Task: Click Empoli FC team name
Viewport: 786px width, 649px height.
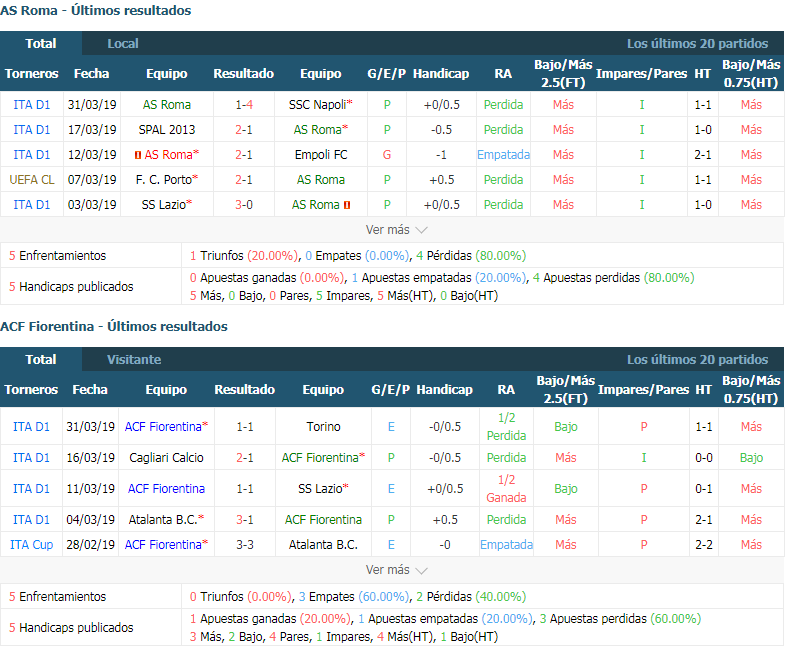Action: [x=321, y=155]
